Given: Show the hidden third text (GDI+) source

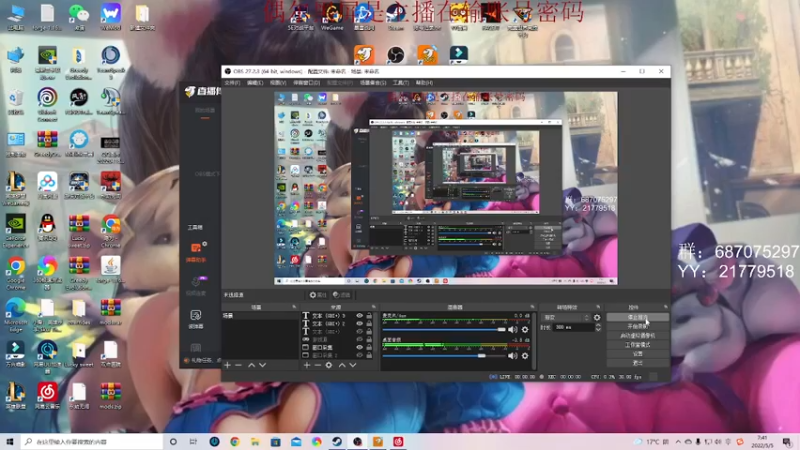Looking at the screenshot, I should pyautogui.click(x=360, y=332).
